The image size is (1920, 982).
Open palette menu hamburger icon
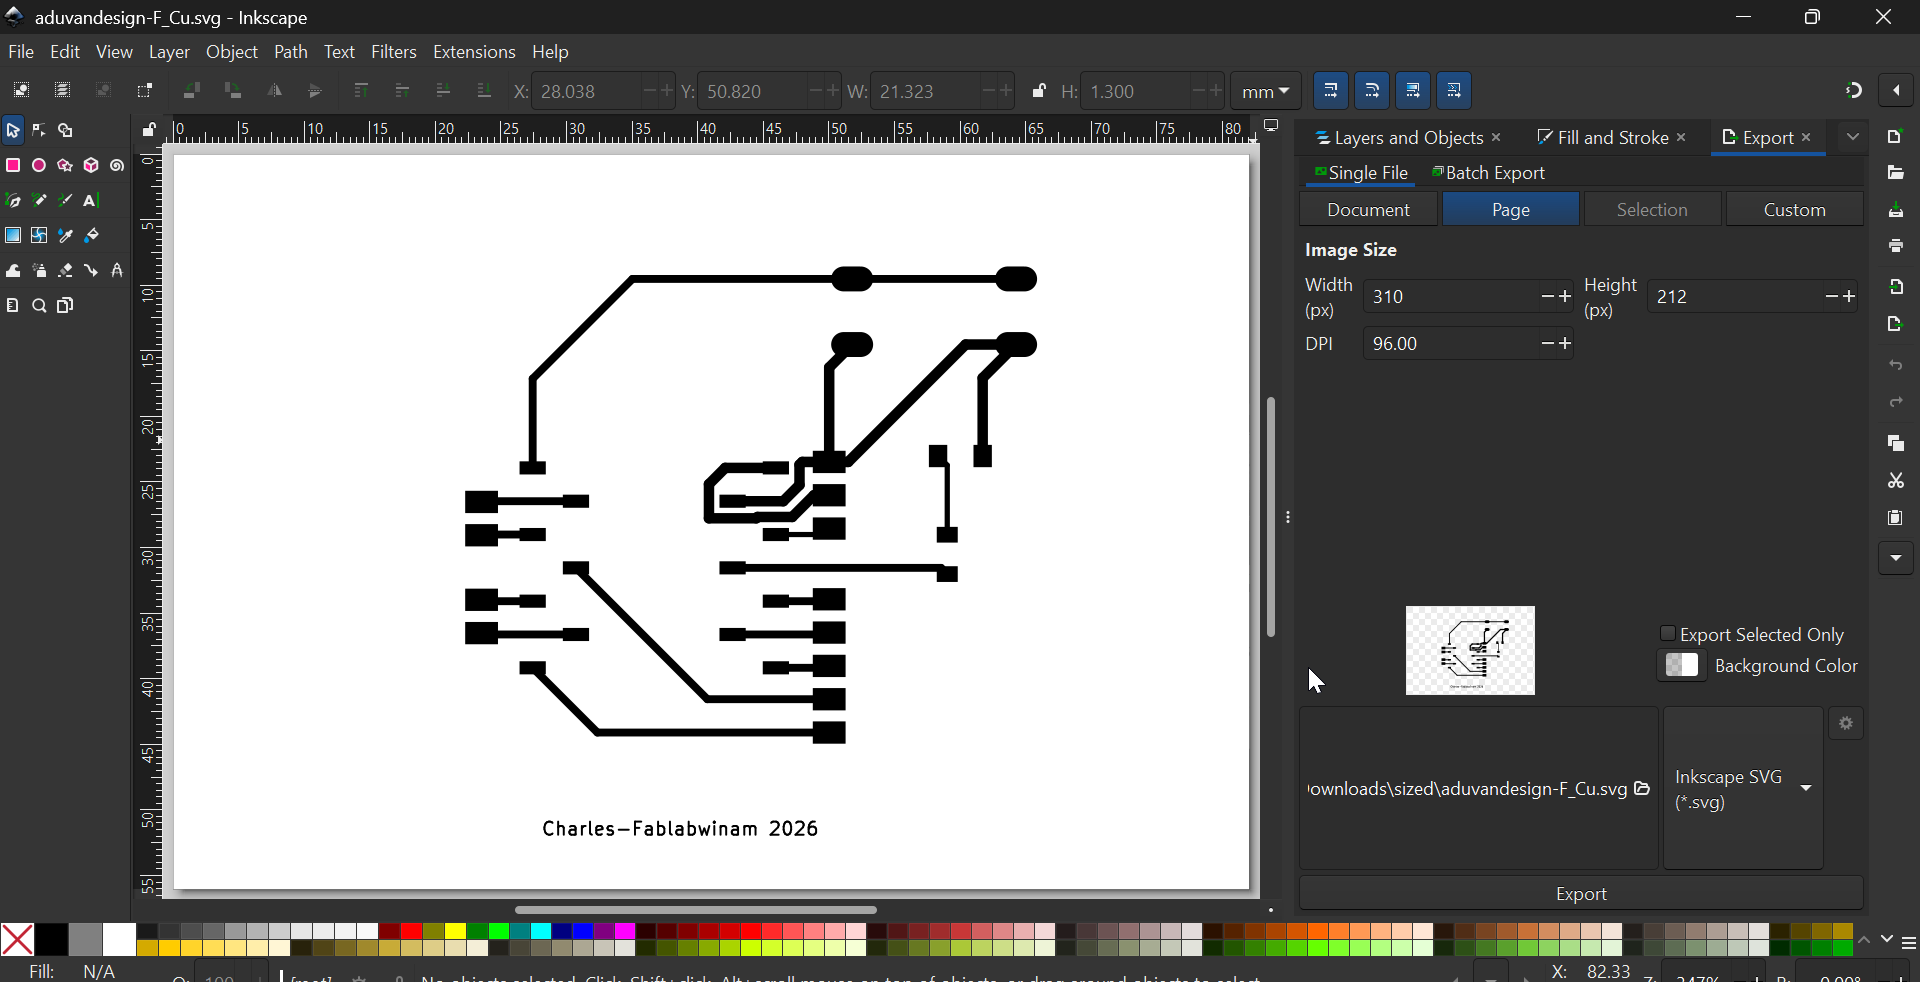pos(1909,944)
